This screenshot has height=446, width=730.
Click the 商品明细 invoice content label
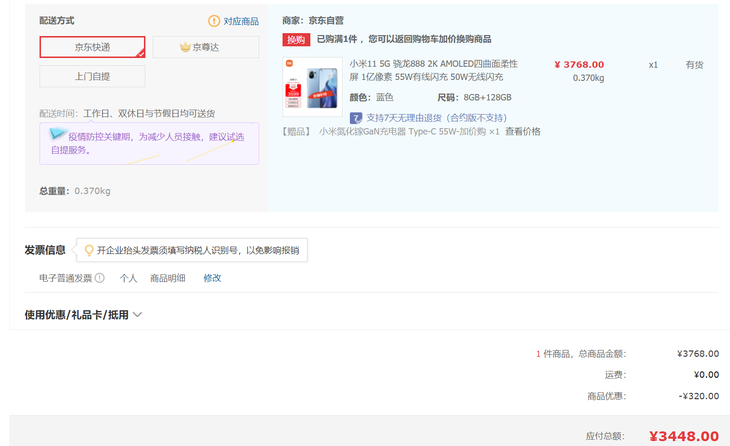pyautogui.click(x=167, y=278)
